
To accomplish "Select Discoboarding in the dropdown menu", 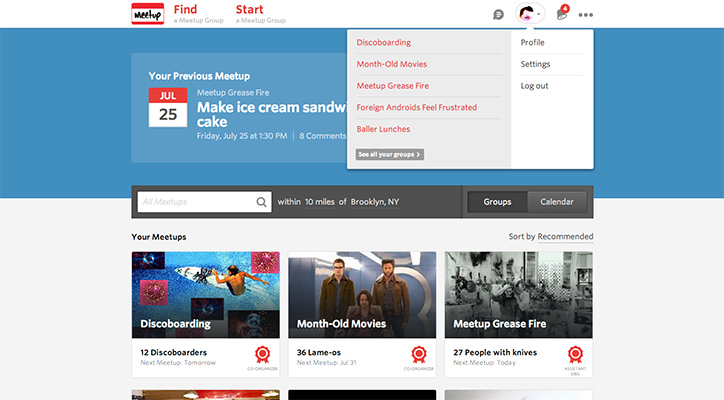I will 383,42.
